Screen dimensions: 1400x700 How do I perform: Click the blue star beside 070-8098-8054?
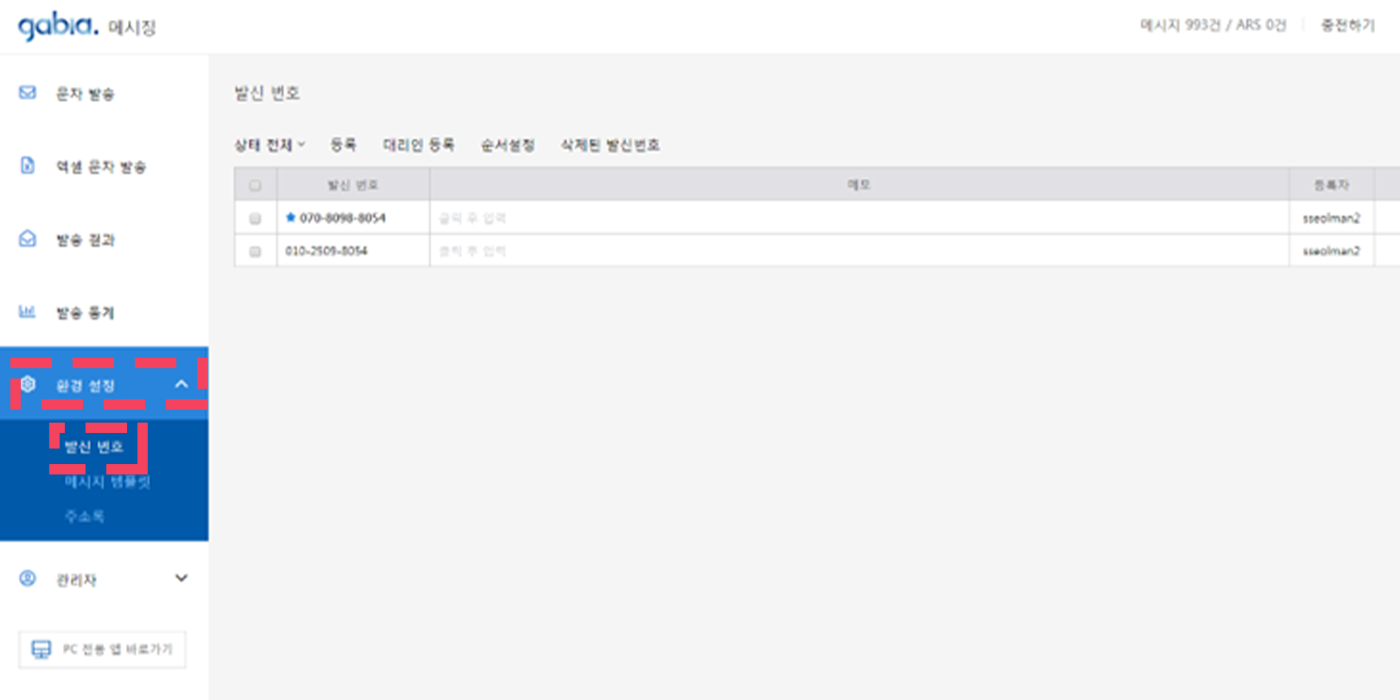[291, 217]
